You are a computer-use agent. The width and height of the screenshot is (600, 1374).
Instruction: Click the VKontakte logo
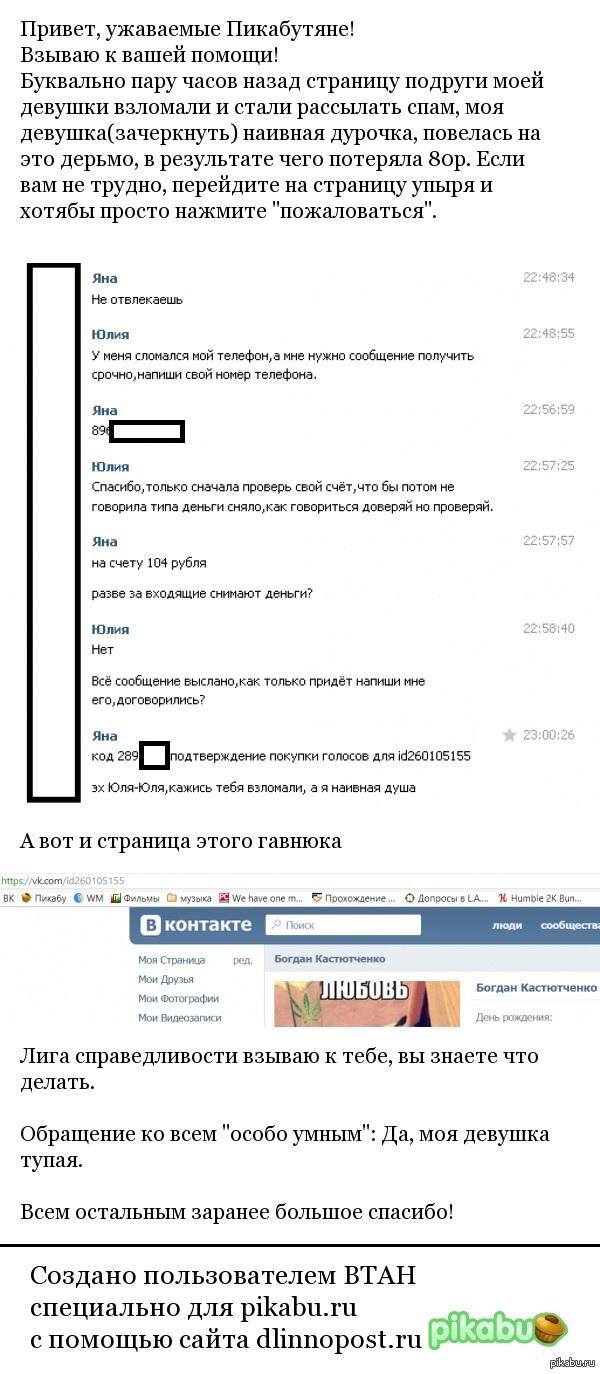pos(196,925)
